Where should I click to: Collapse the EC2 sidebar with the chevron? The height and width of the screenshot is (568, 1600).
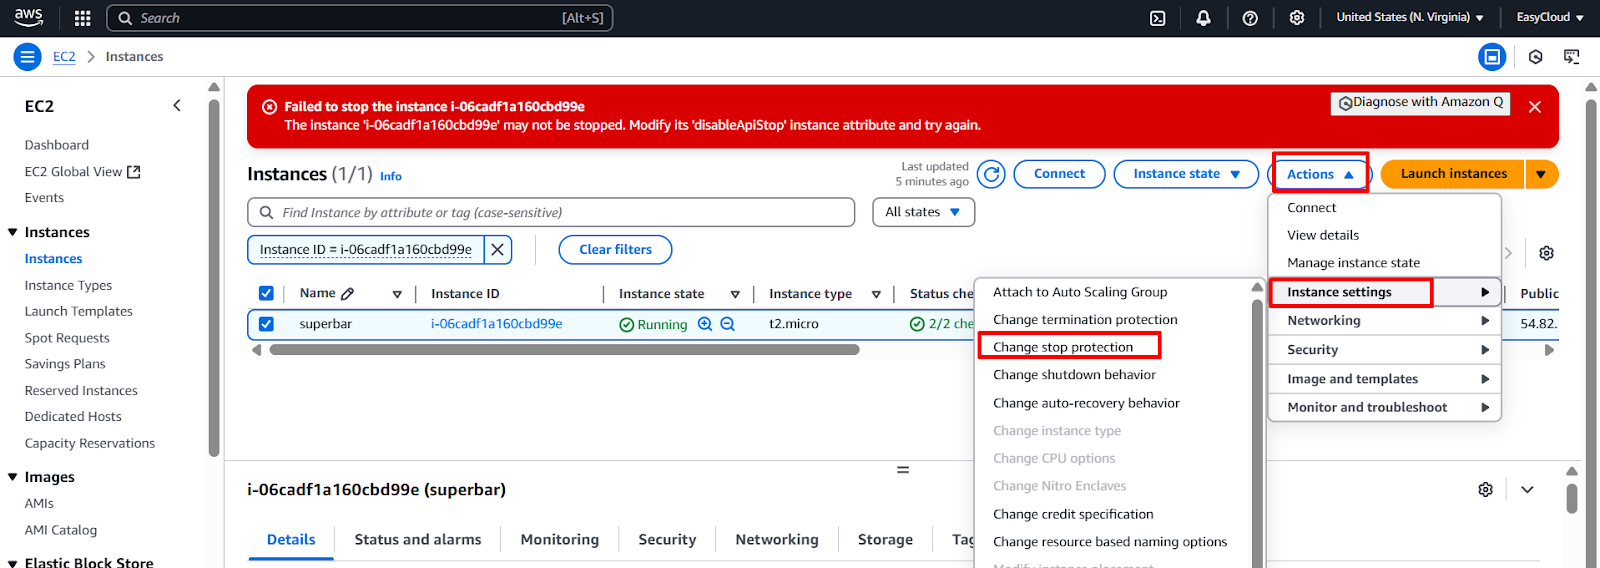coord(177,105)
